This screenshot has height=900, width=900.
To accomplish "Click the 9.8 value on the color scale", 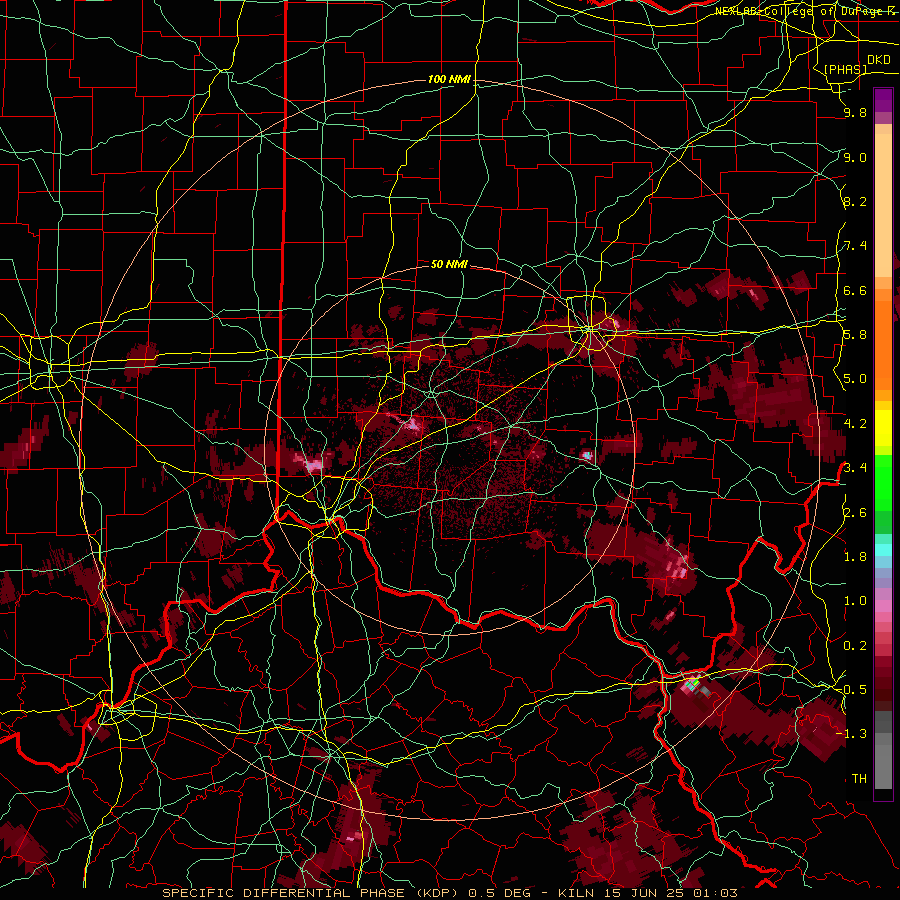I will point(855,113).
